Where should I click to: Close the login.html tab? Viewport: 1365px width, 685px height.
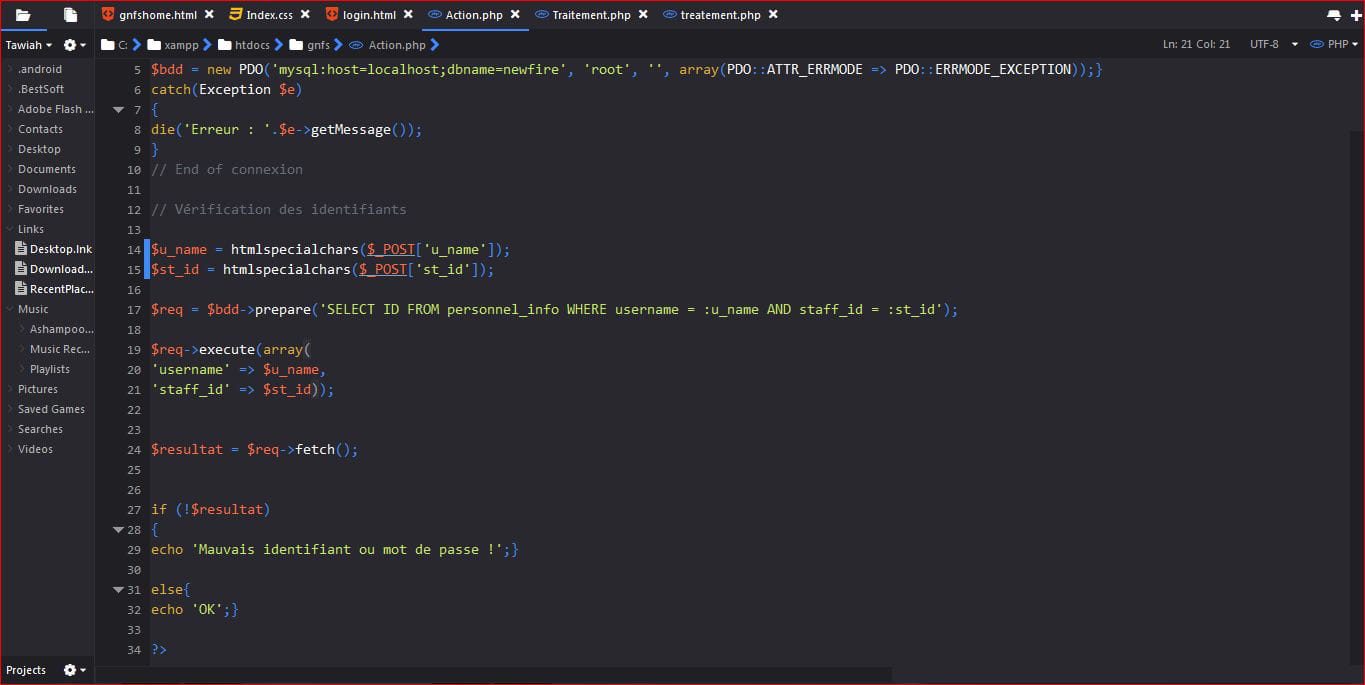point(407,15)
